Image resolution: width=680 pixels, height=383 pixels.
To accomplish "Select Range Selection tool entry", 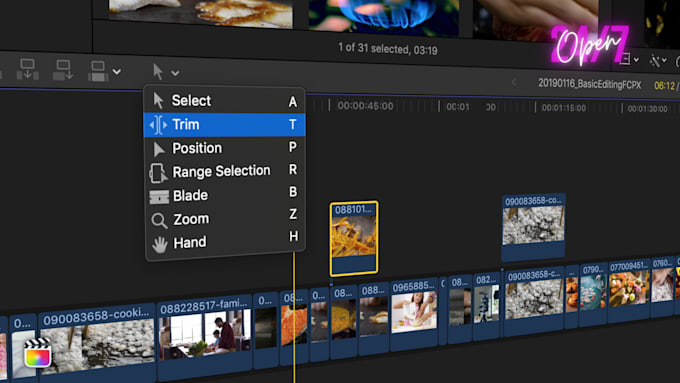I will pos(224,171).
